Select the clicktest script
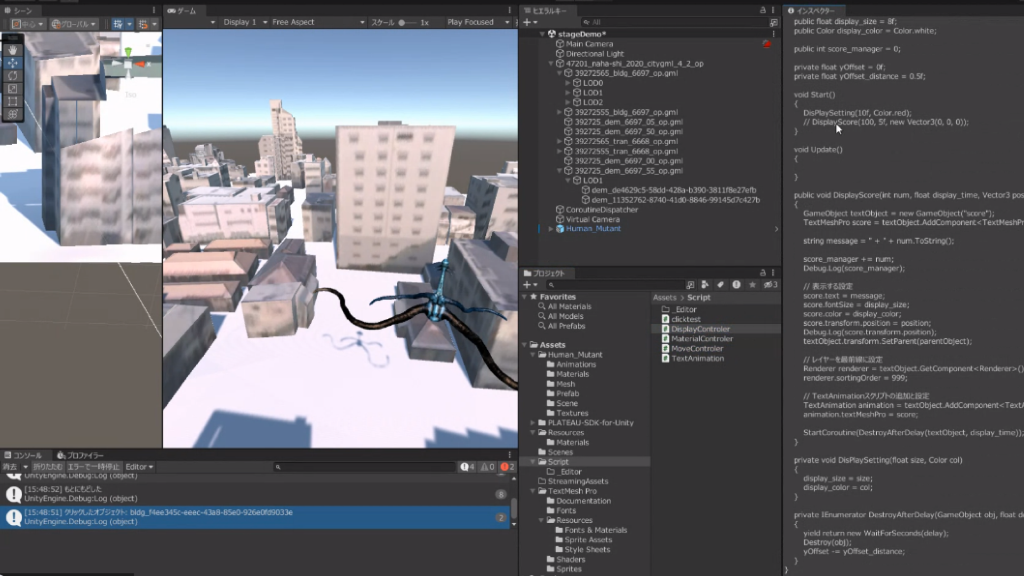1024x576 pixels. click(686, 319)
